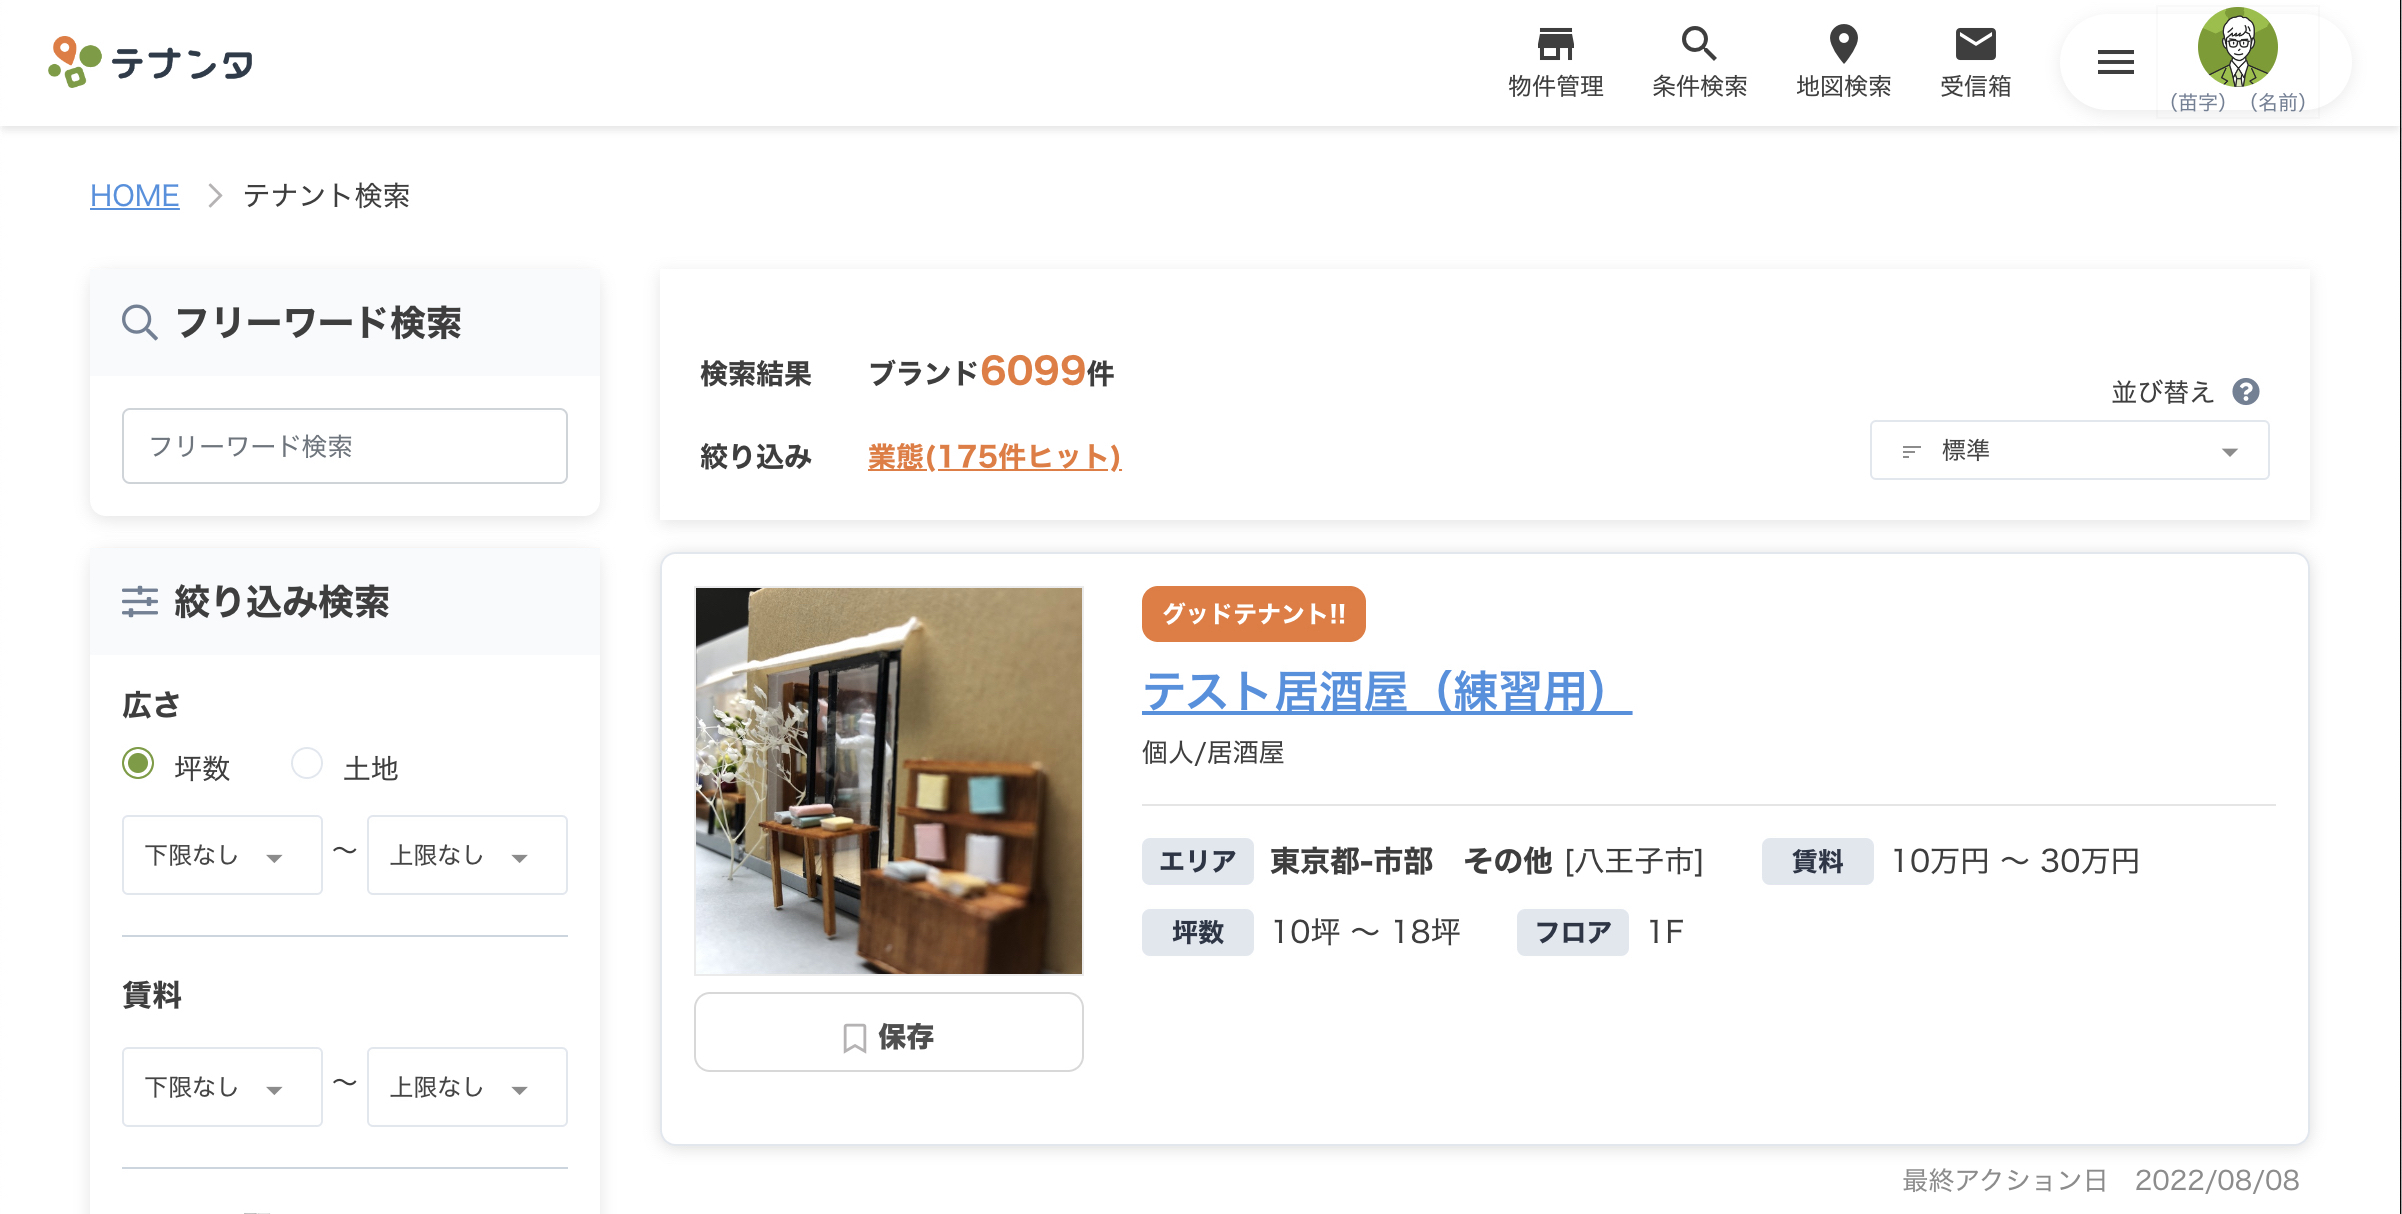Click the HOME breadcrumb link

[135, 195]
